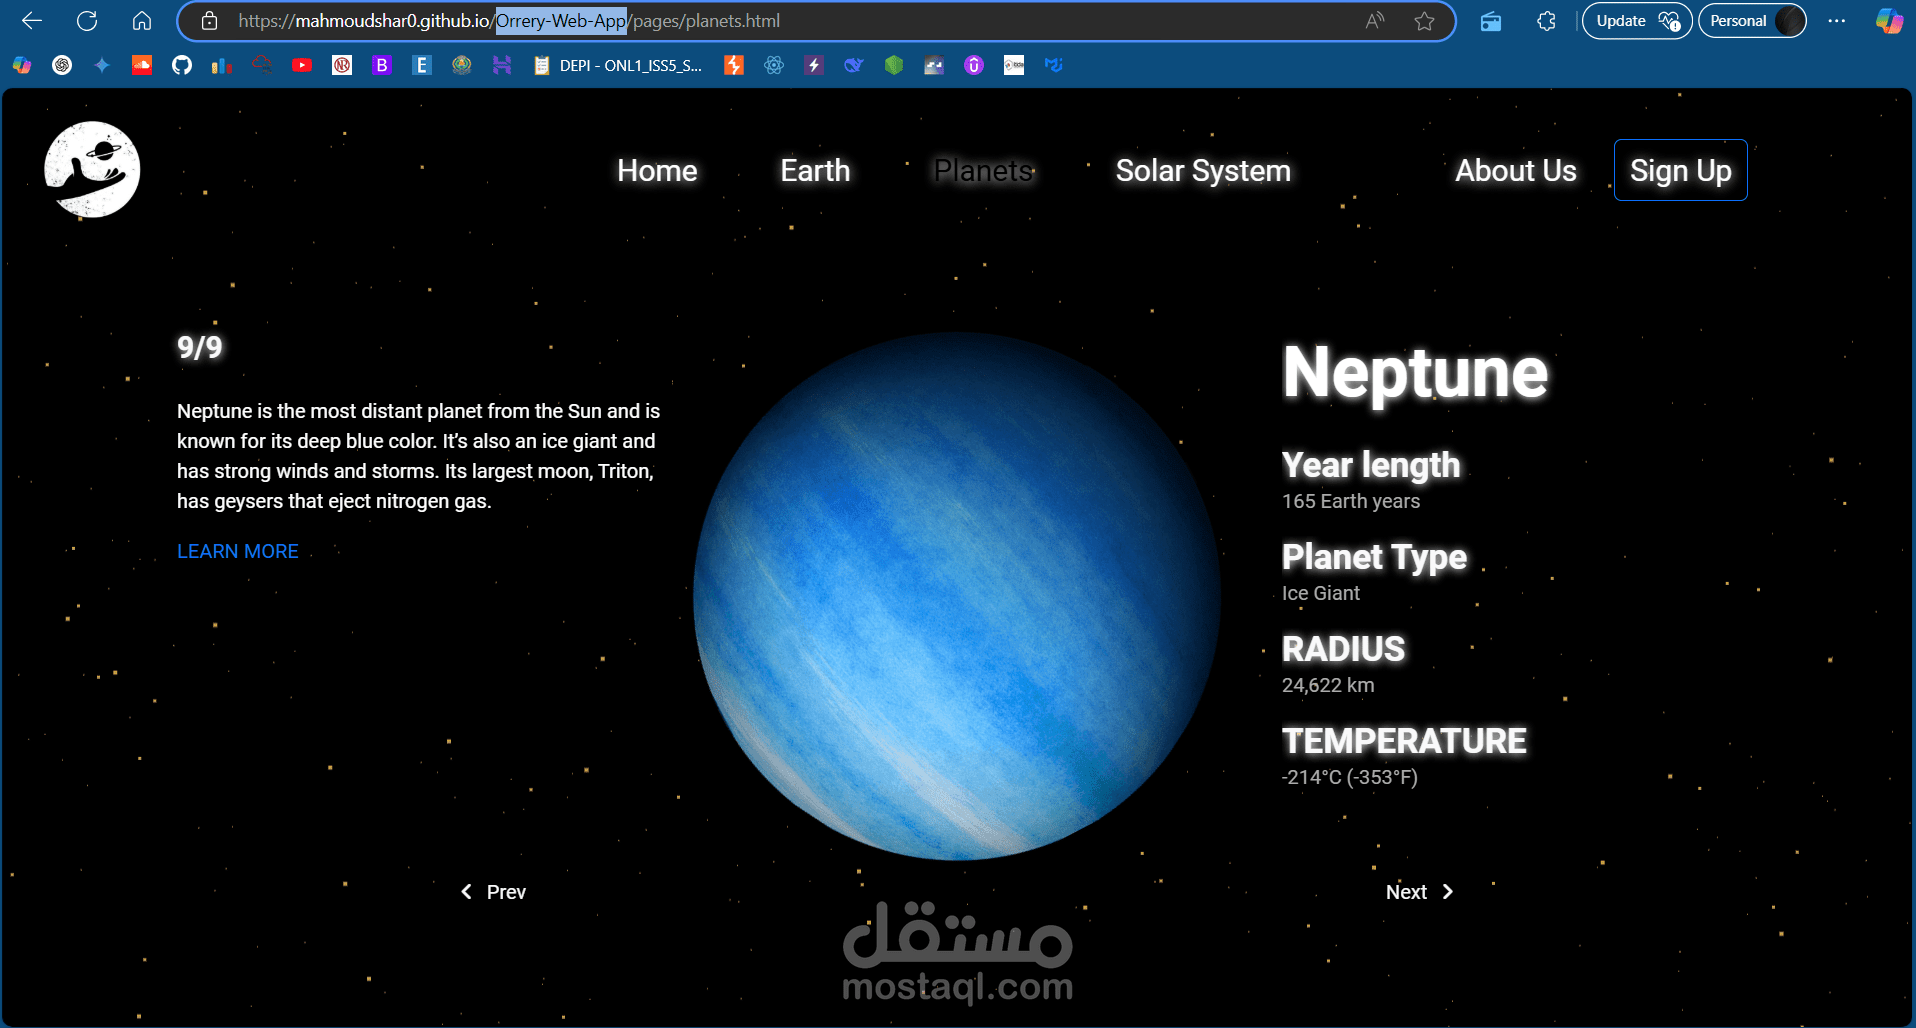Click the browser home icon
The image size is (1916, 1028).
142,20
